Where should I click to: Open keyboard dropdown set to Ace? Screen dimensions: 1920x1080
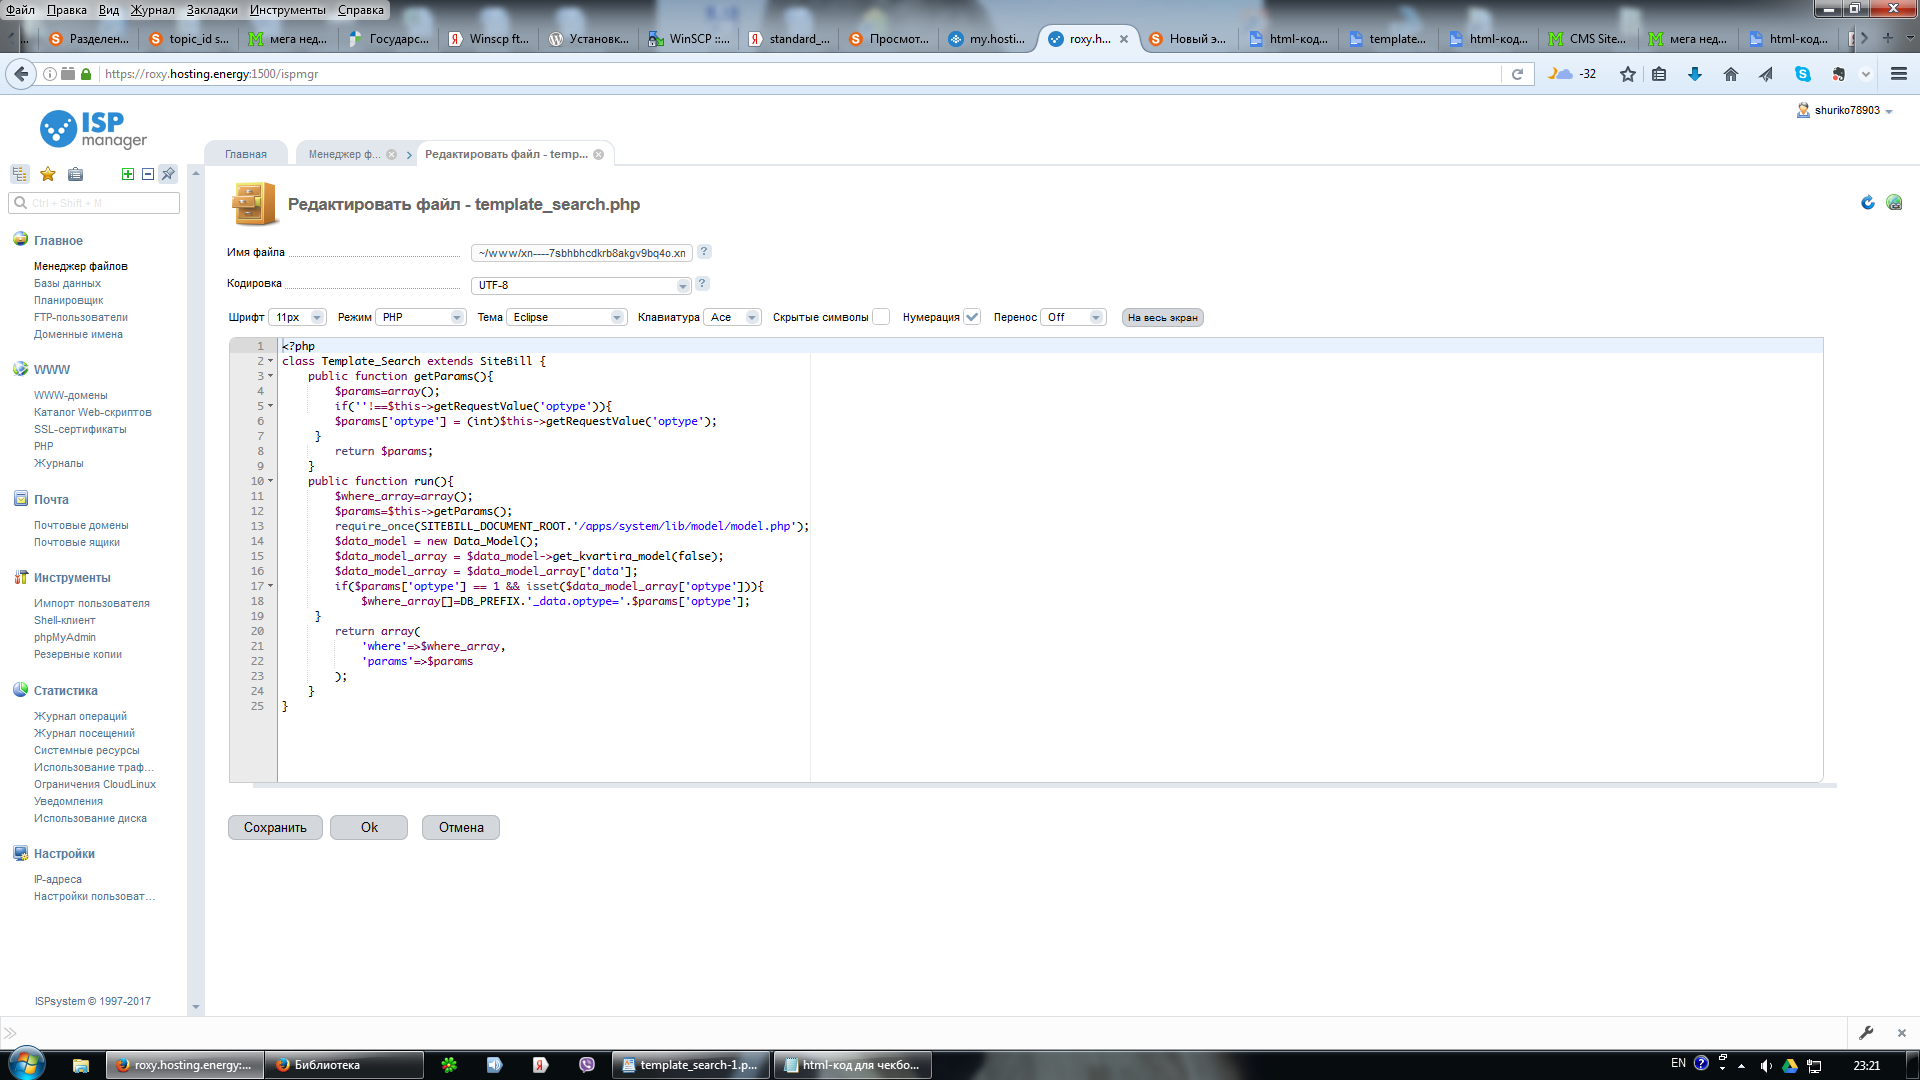click(x=733, y=317)
